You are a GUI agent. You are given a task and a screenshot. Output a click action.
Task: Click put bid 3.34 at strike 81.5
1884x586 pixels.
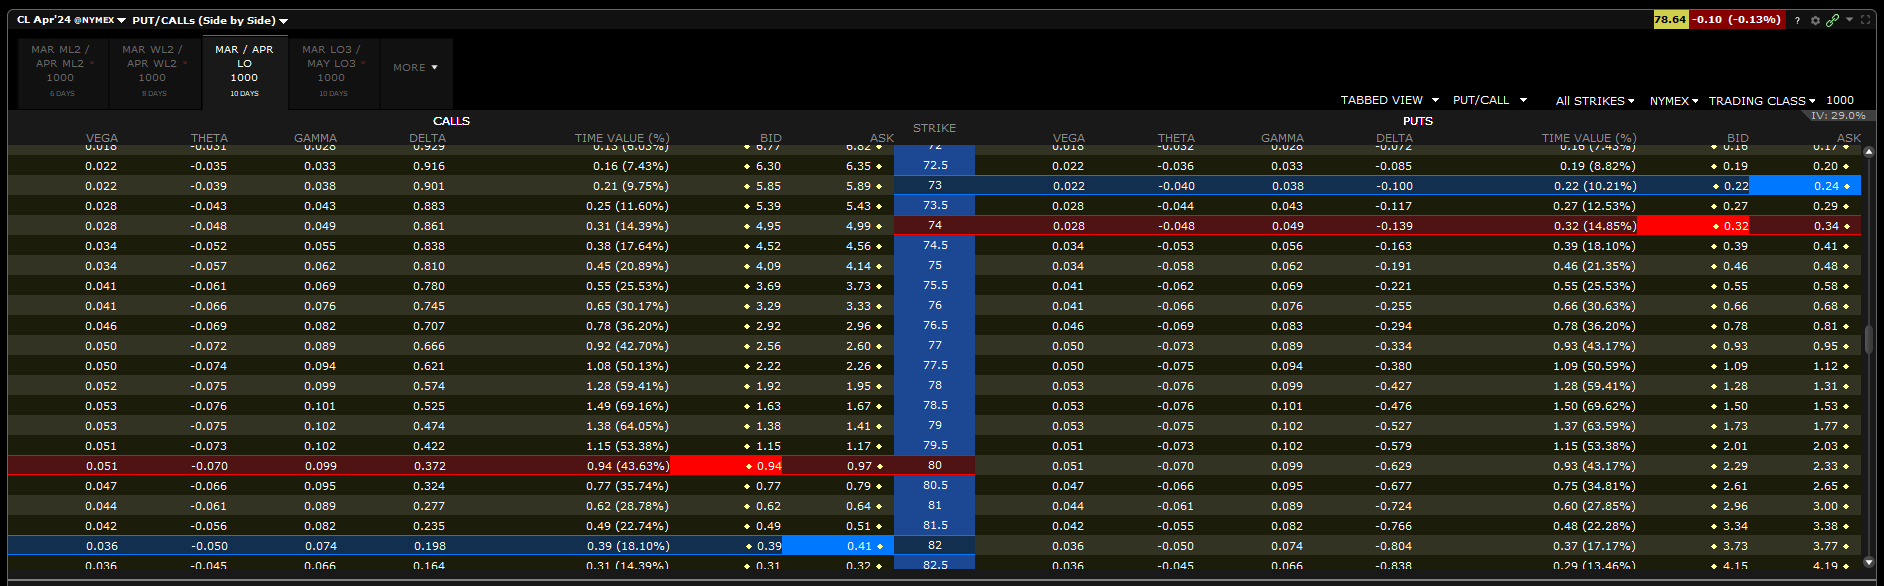click(x=1735, y=526)
